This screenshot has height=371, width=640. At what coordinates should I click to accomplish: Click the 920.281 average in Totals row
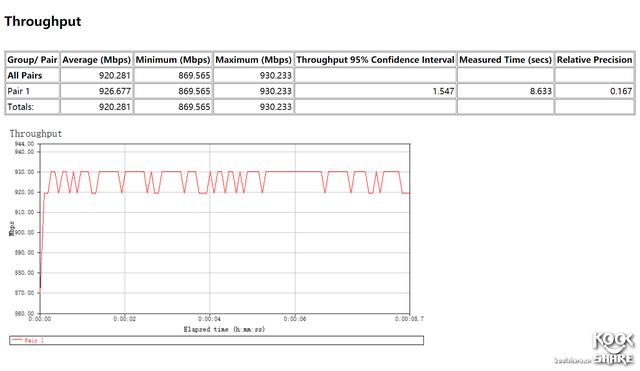[x=115, y=107]
